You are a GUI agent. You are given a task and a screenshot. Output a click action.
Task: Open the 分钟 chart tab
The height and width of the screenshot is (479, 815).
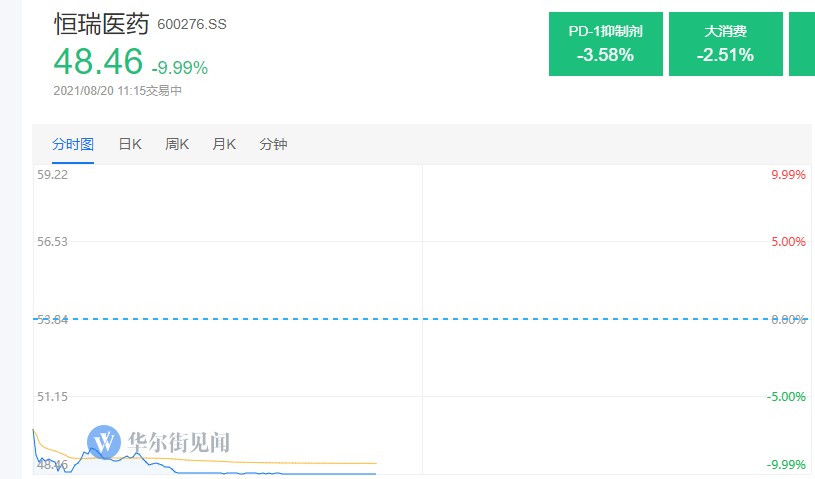tap(273, 144)
